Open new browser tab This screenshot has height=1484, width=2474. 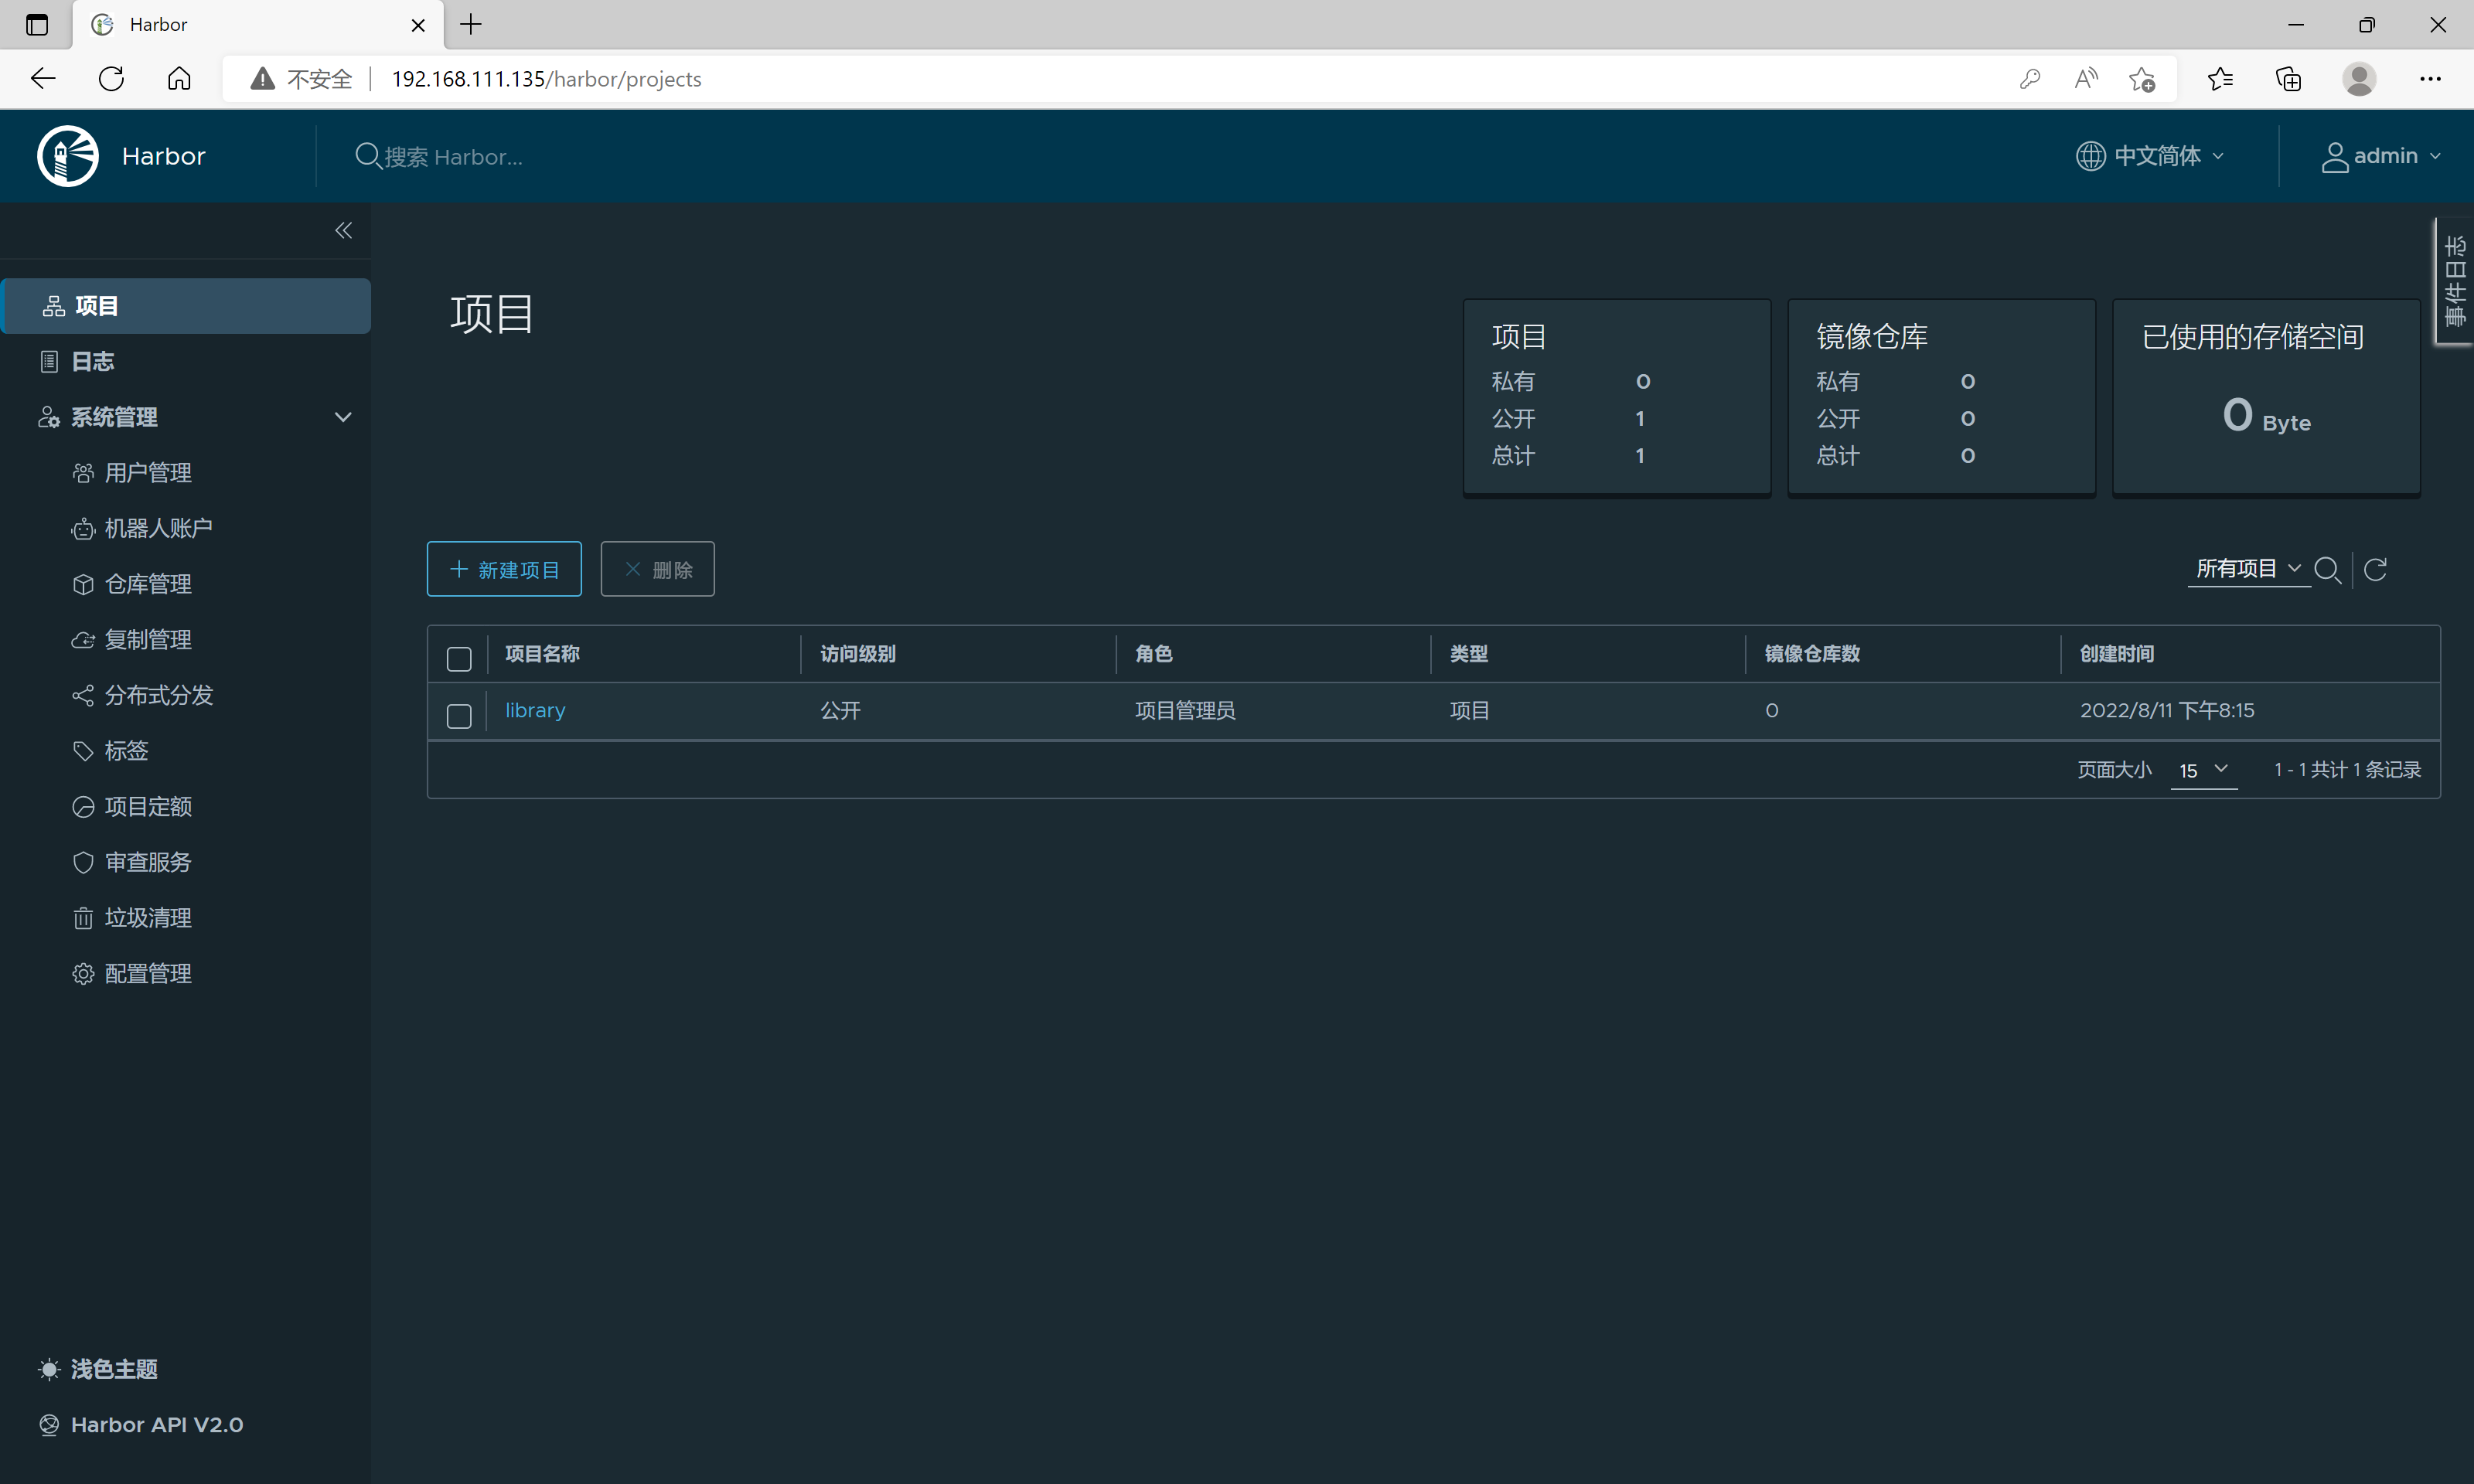471,24
